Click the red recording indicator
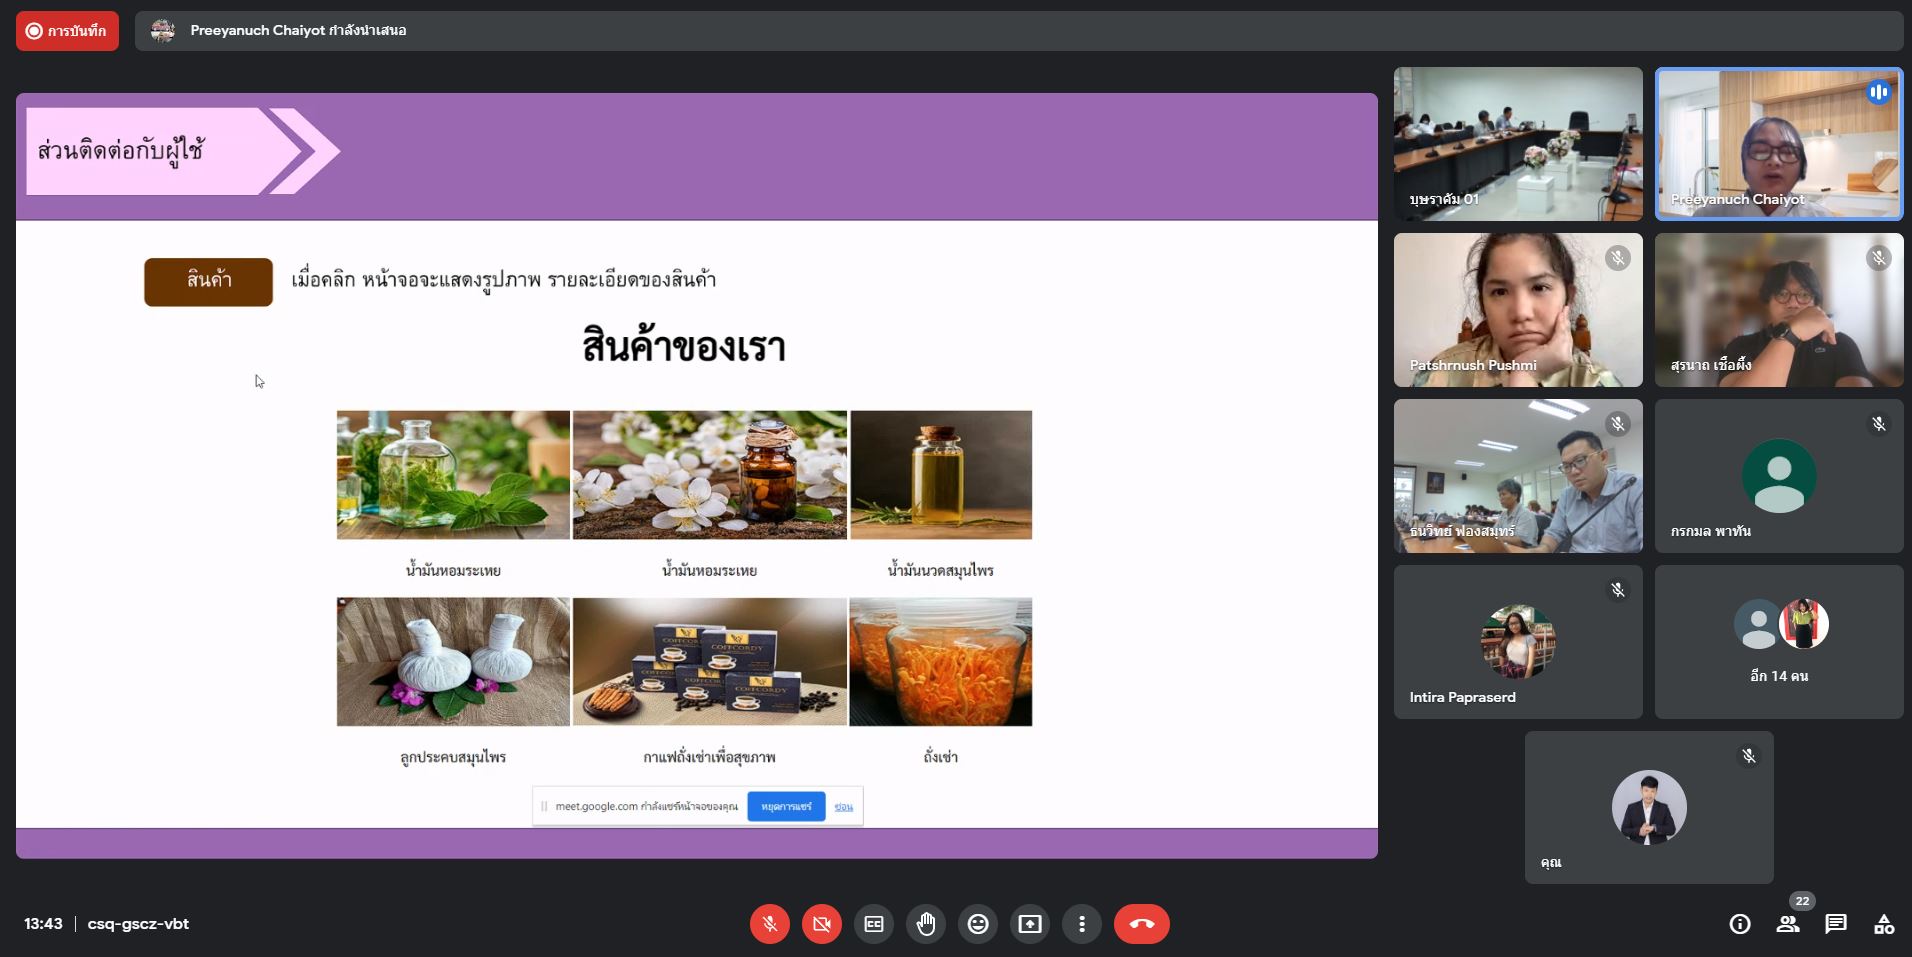 (x=67, y=31)
